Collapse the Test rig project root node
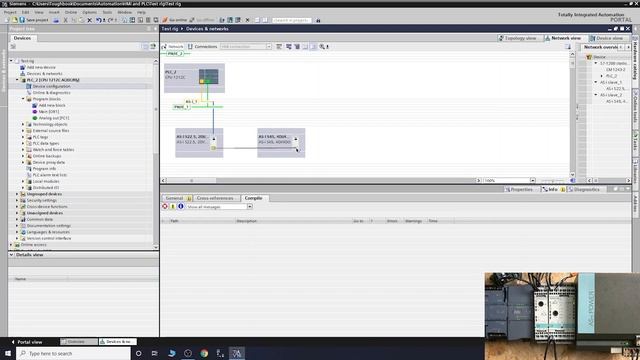This screenshot has width=640, height=360. pyautogui.click(x=11, y=61)
